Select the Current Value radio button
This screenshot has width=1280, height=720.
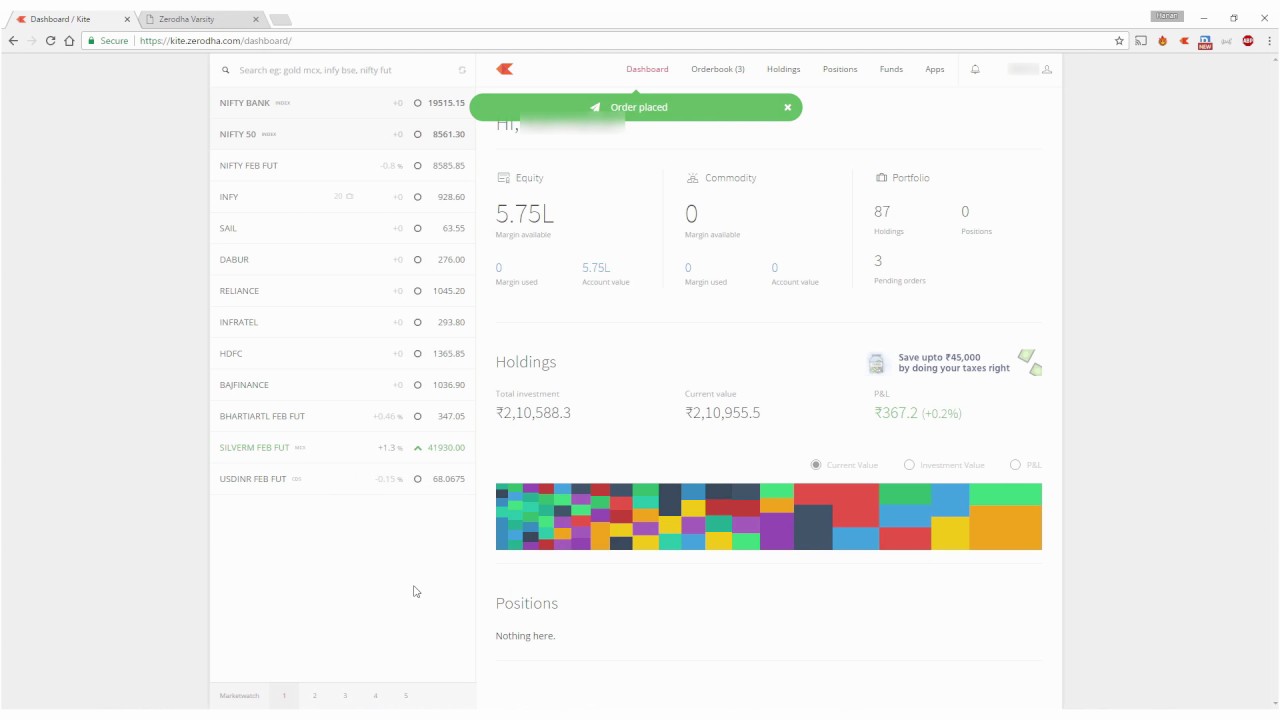click(816, 465)
